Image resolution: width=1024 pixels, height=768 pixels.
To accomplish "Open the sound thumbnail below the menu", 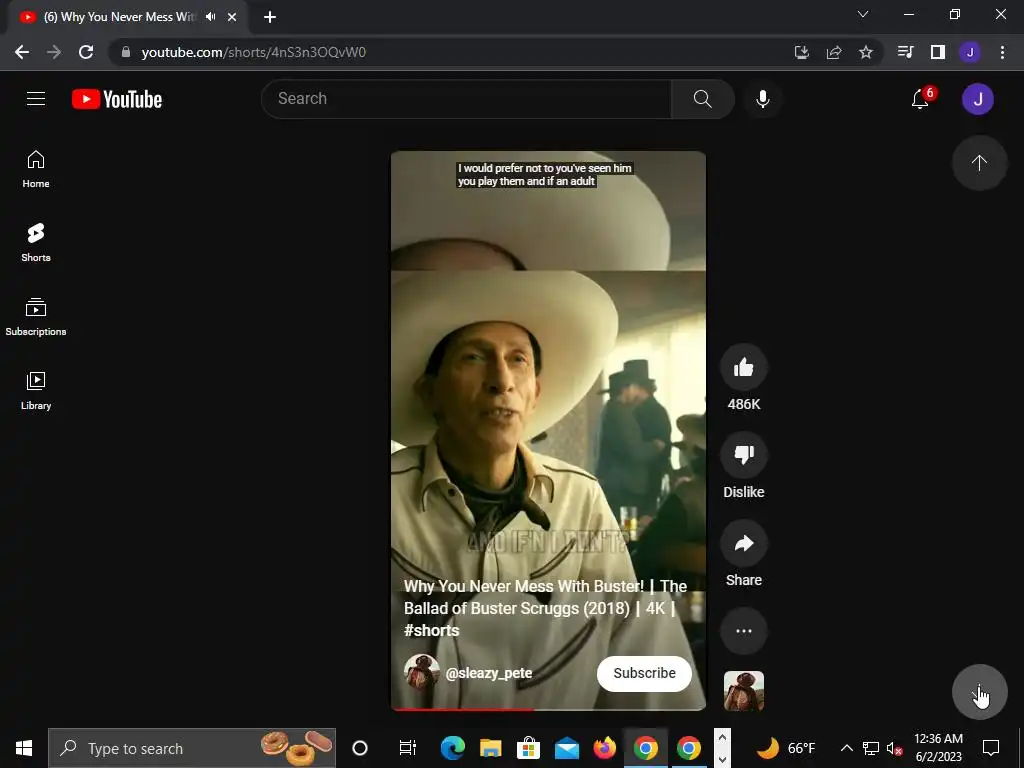I will [744, 690].
